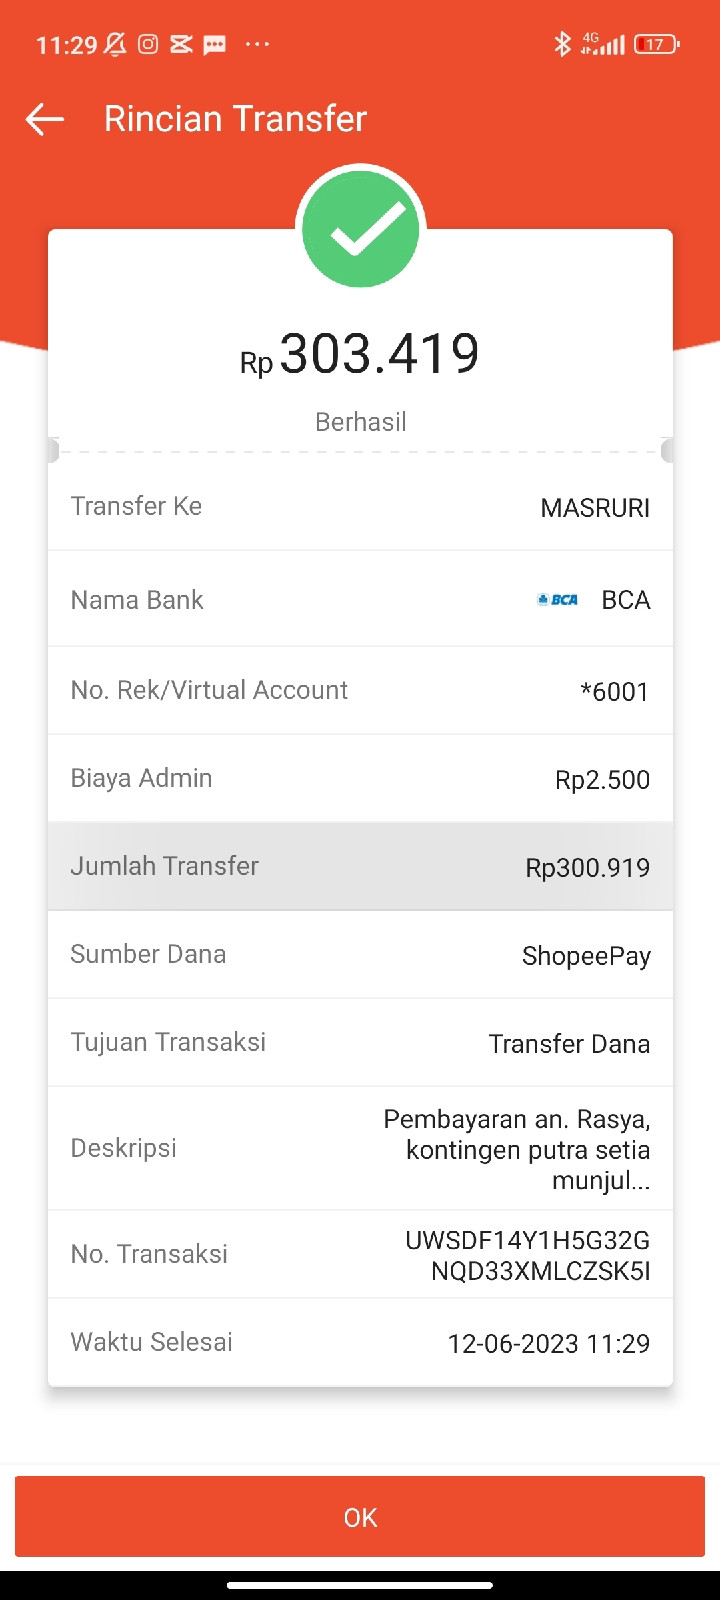Tap the back arrow icon
Image resolution: width=720 pixels, height=1600 pixels.
45,120
